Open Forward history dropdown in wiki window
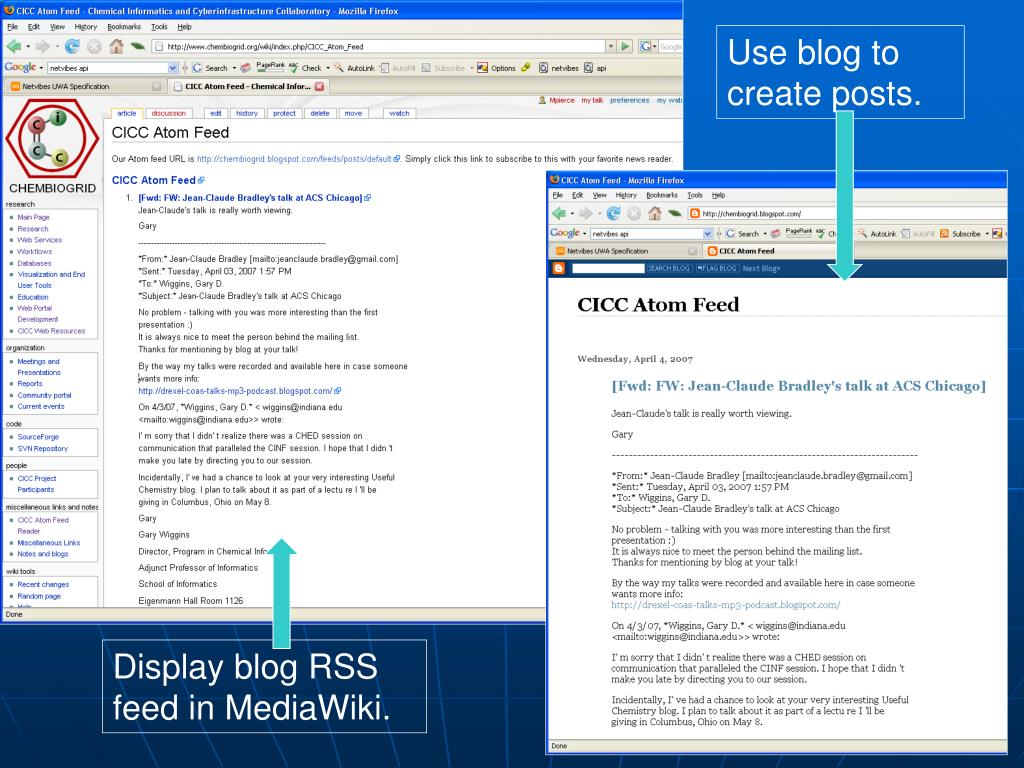Viewport: 1024px width, 768px height. 56,47
